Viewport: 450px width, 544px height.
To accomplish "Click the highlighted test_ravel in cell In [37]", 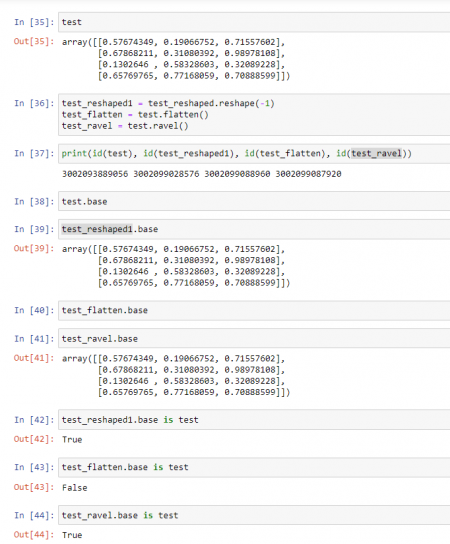I will 376,153.
